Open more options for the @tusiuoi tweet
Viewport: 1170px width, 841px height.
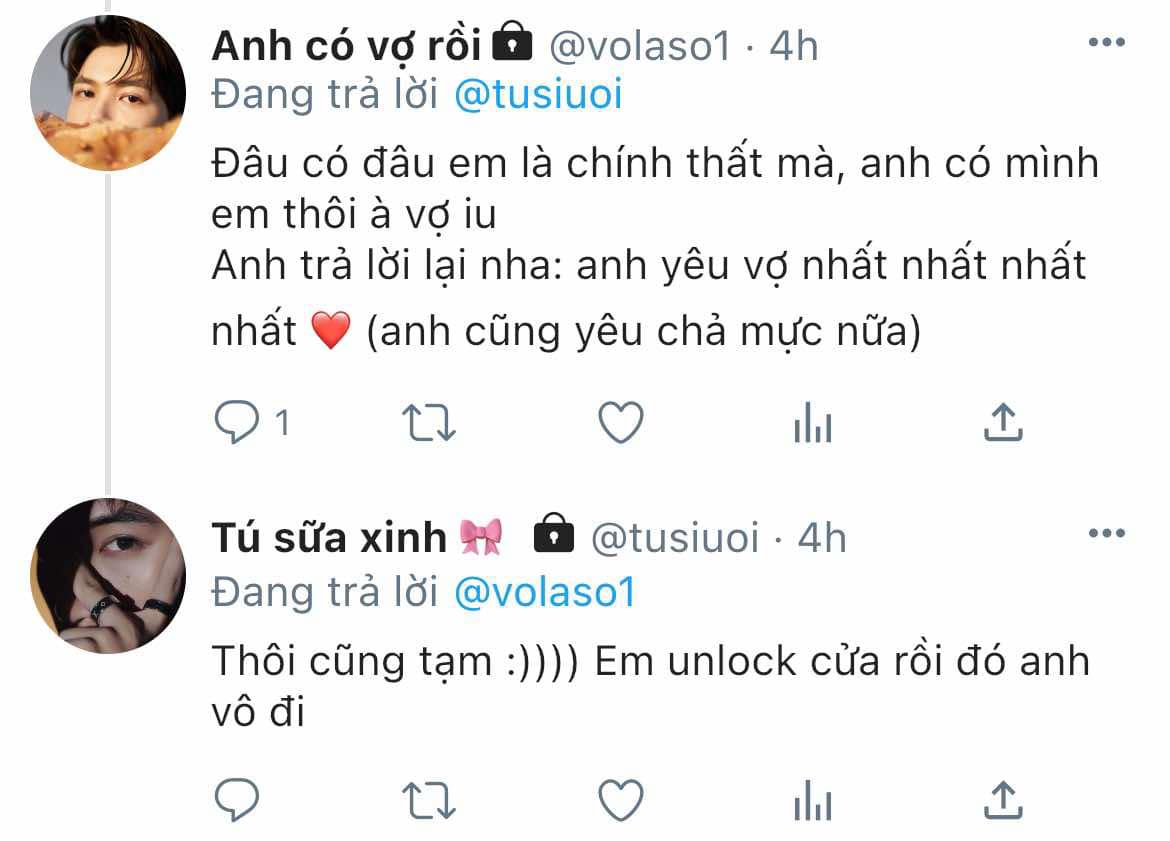1107,534
